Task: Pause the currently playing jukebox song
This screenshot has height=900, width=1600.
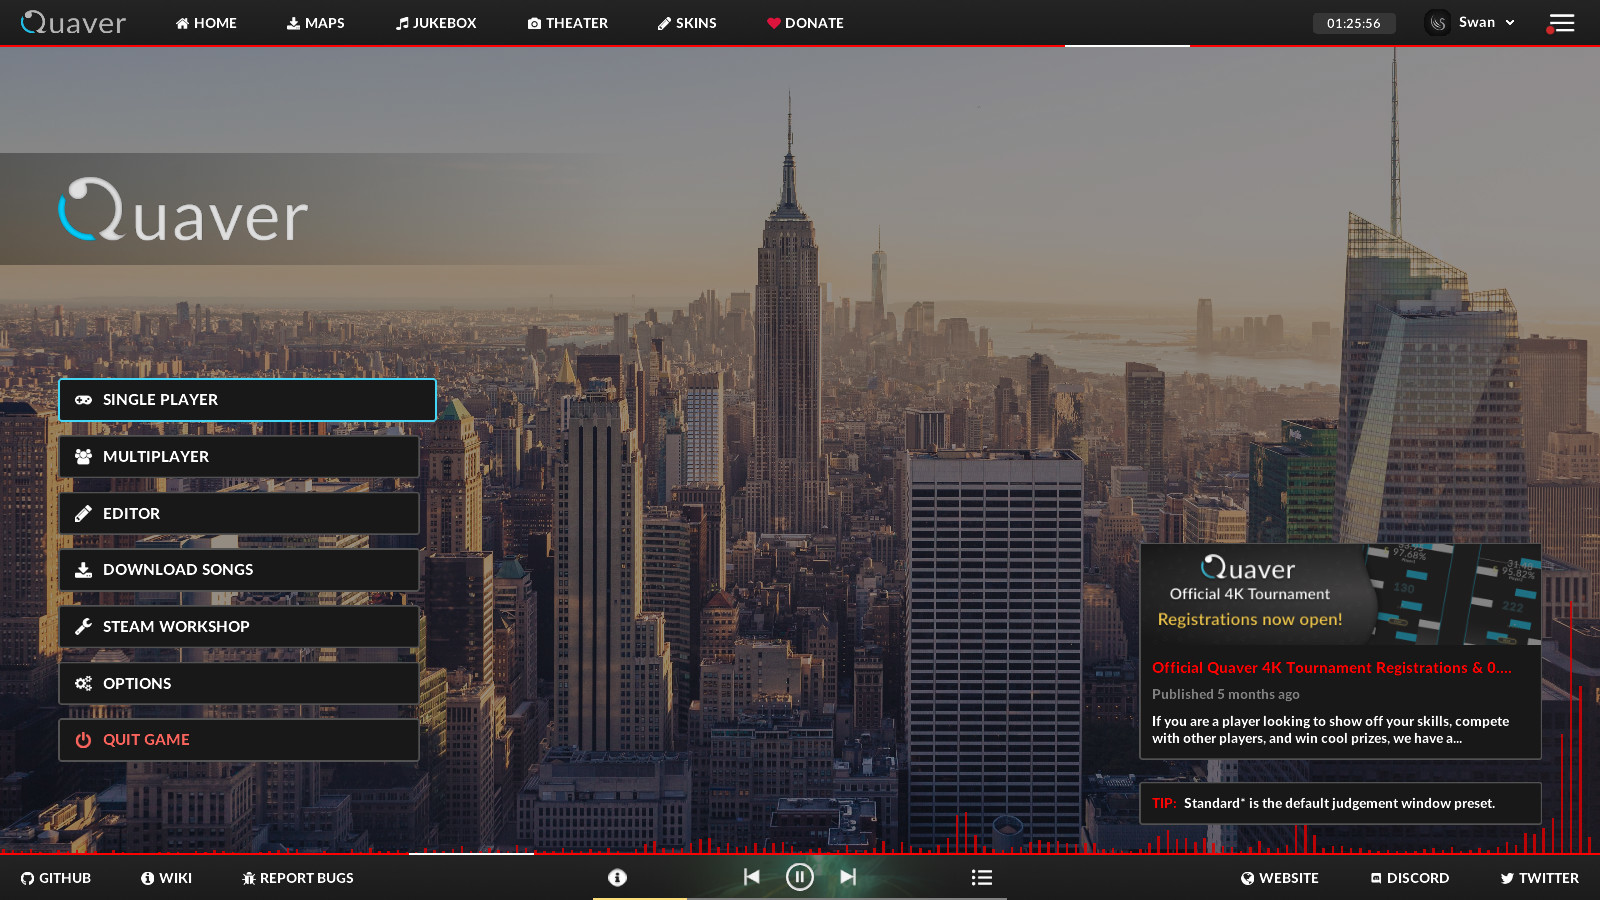Action: [799, 877]
